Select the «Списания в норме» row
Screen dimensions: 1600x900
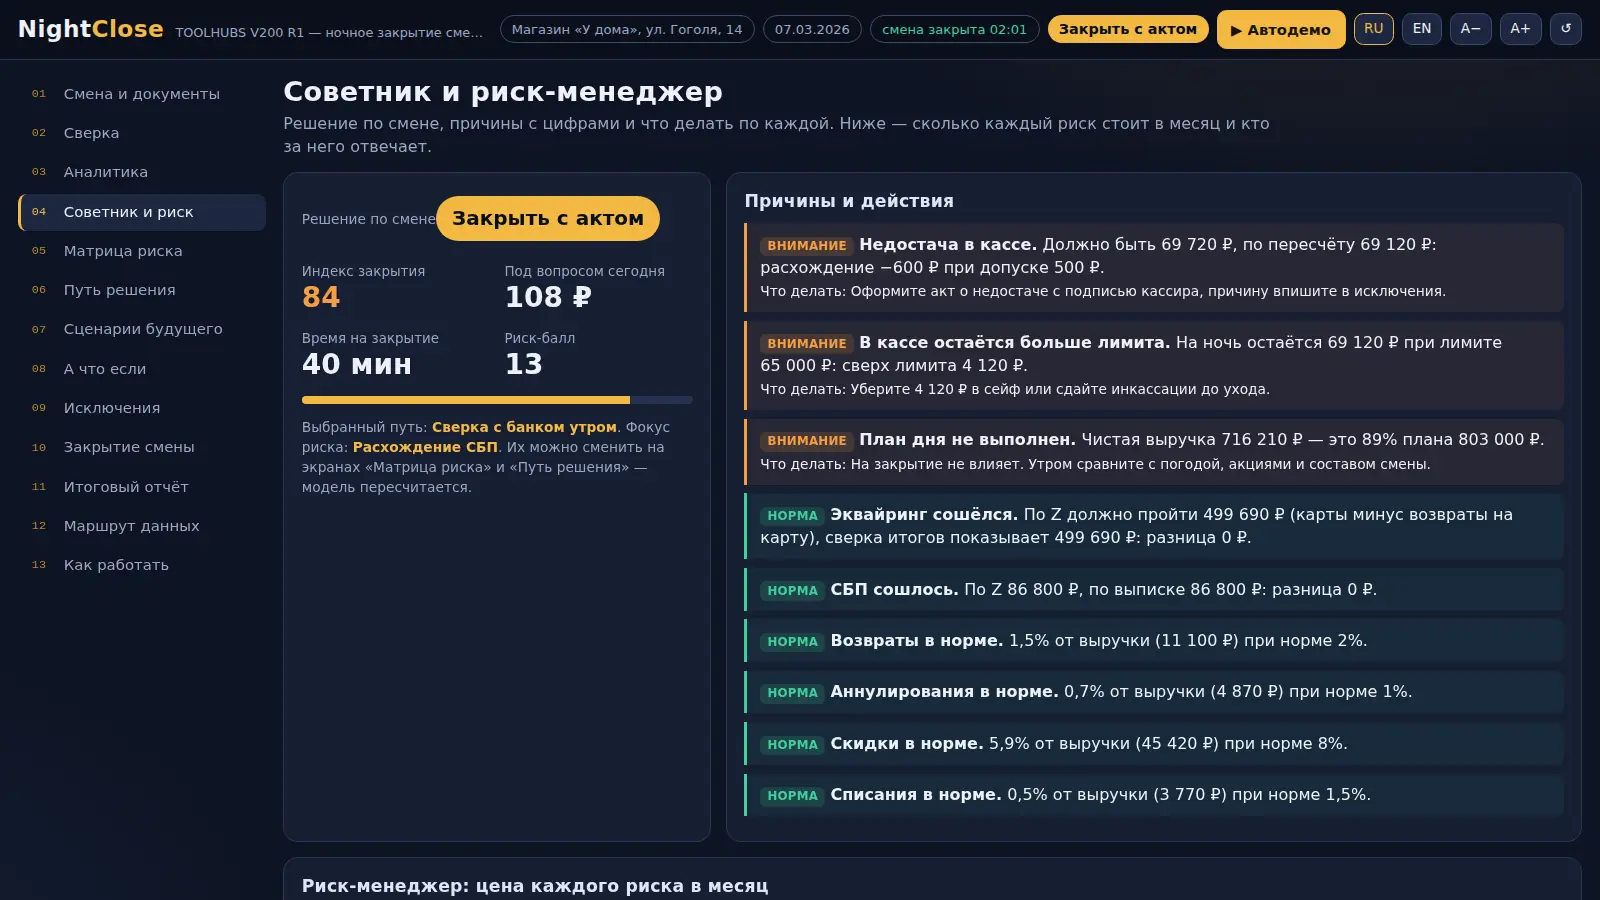(1154, 795)
